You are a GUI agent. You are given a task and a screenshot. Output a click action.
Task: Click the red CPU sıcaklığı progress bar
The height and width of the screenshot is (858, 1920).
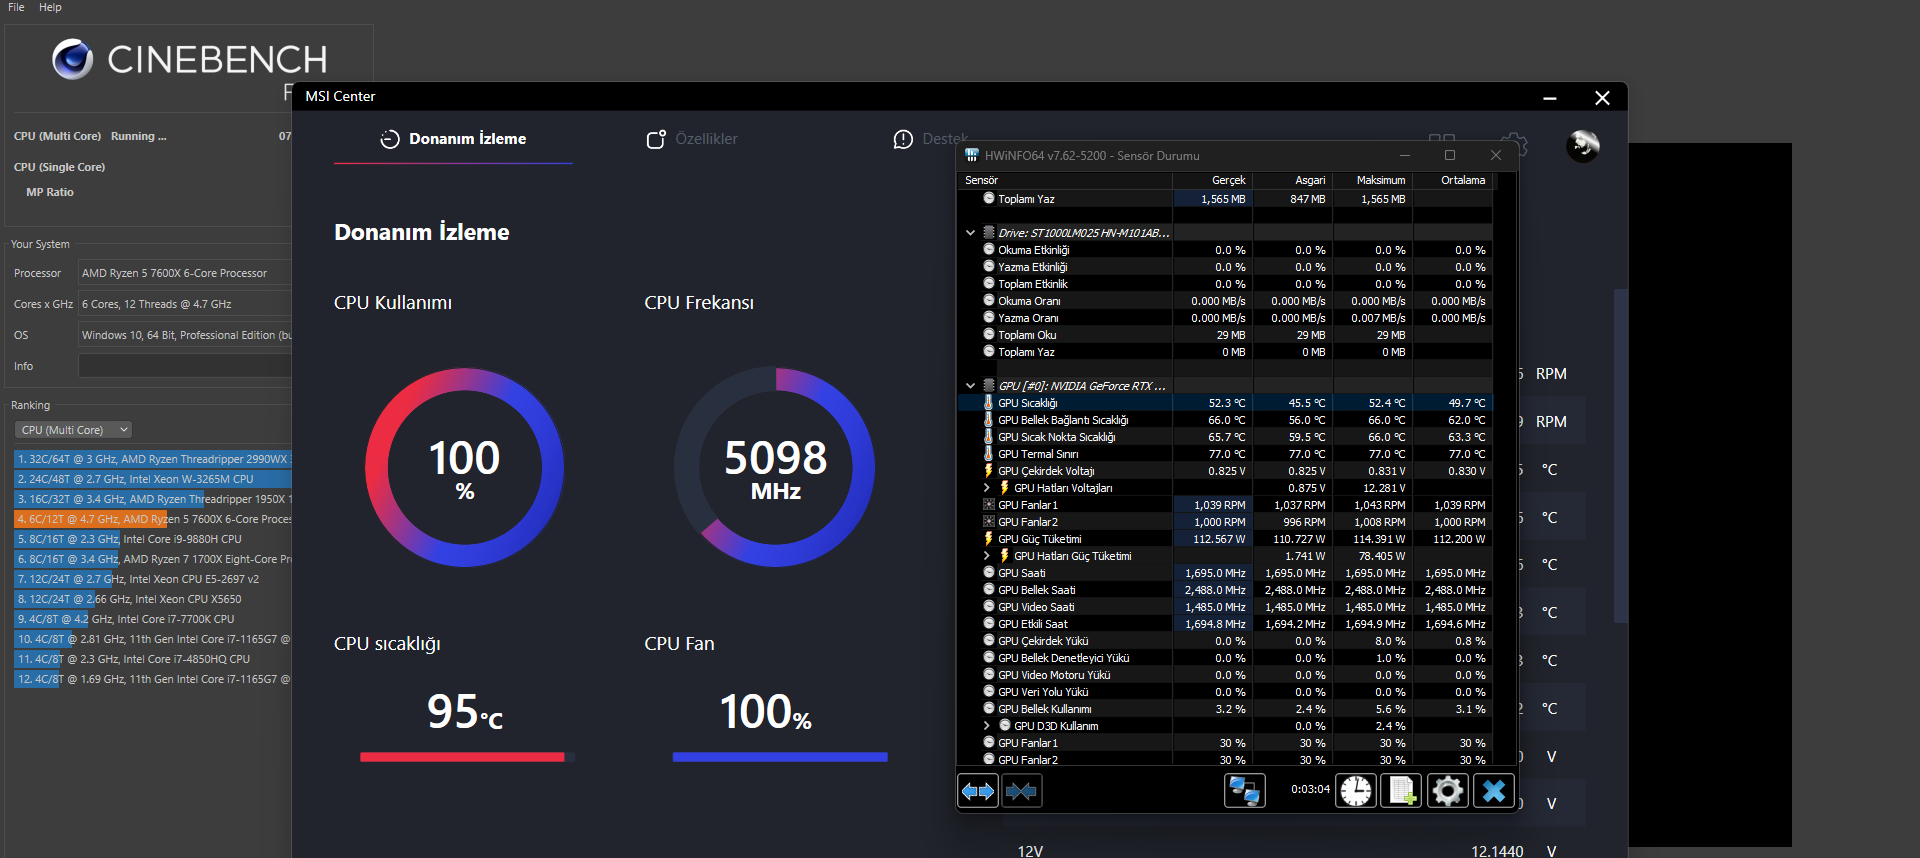(466, 757)
